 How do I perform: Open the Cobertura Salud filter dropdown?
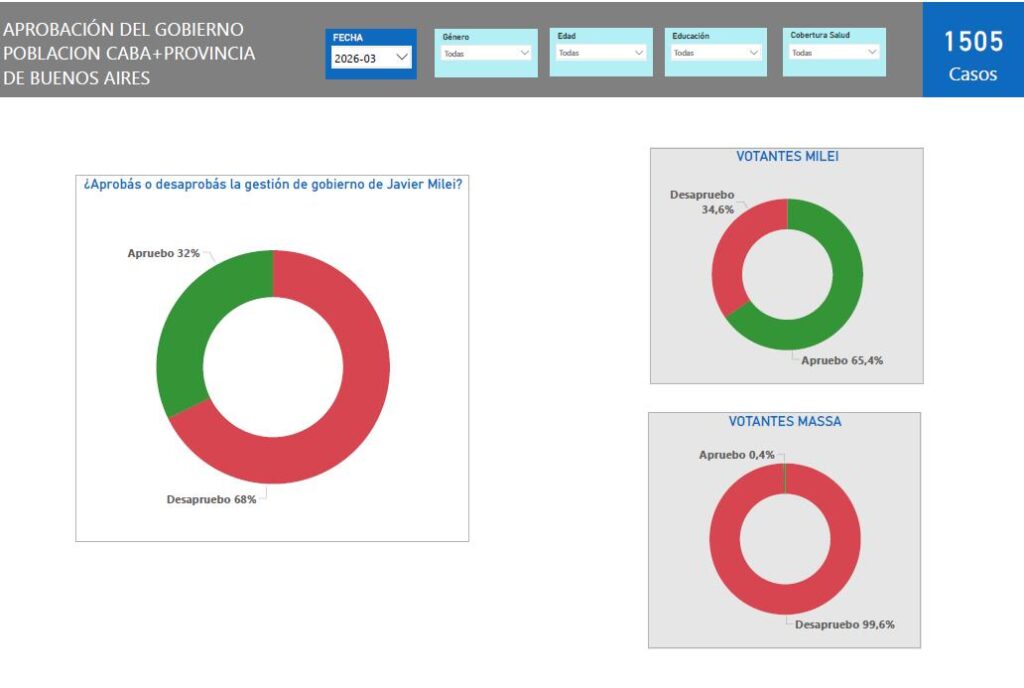pyautogui.click(x=834, y=53)
